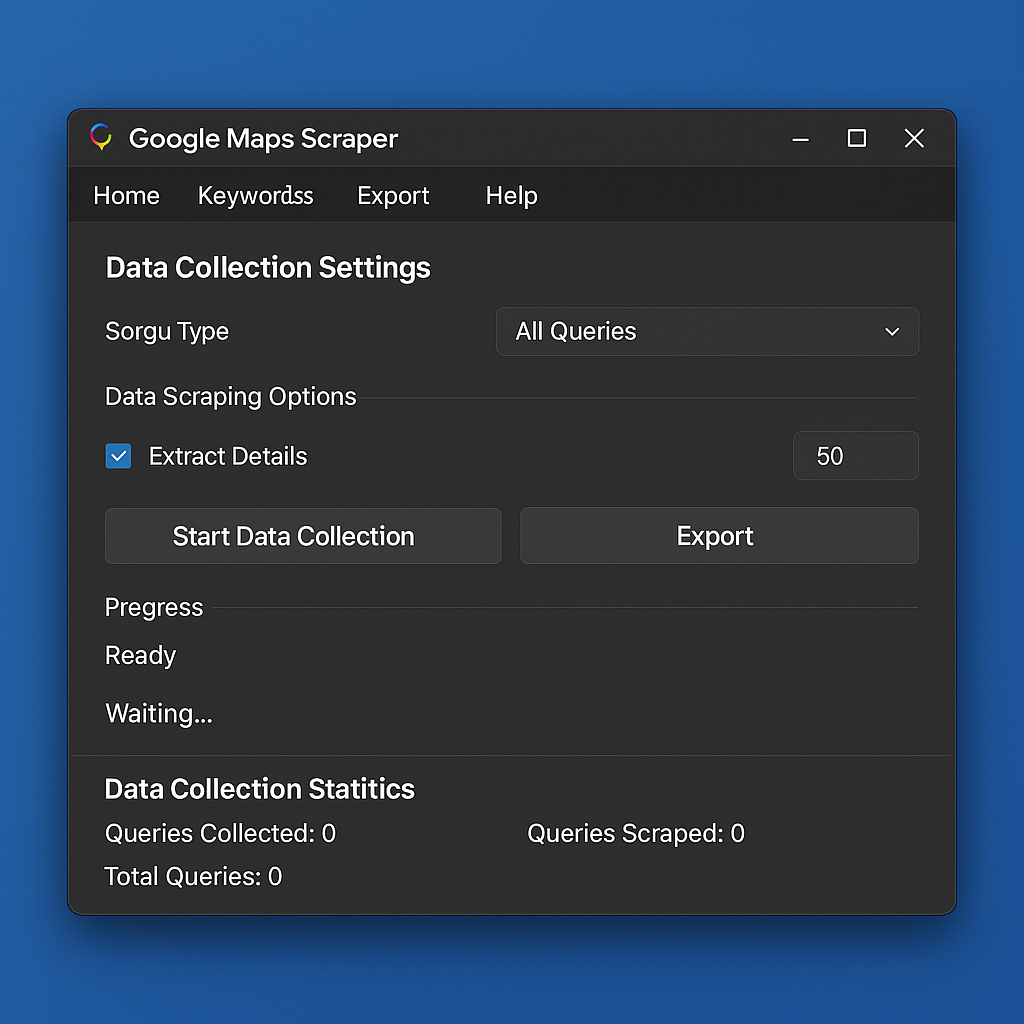Image resolution: width=1024 pixels, height=1024 pixels.
Task: Click the Data Collection Statitics heading
Action: click(x=260, y=789)
